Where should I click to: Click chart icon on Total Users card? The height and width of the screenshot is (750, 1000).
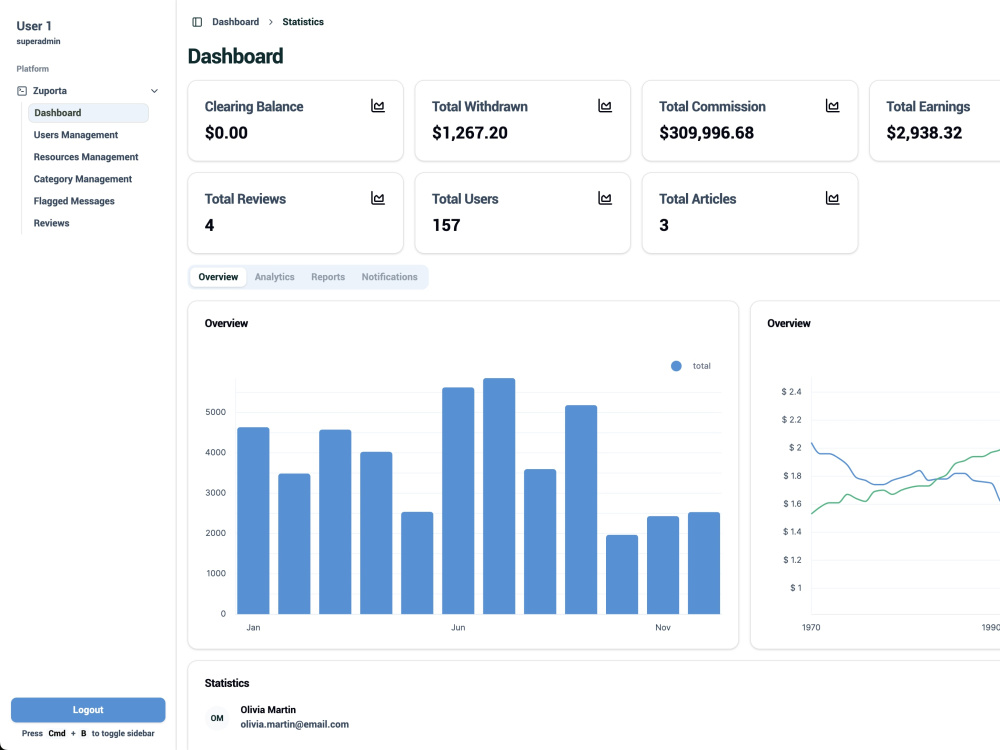tap(605, 198)
